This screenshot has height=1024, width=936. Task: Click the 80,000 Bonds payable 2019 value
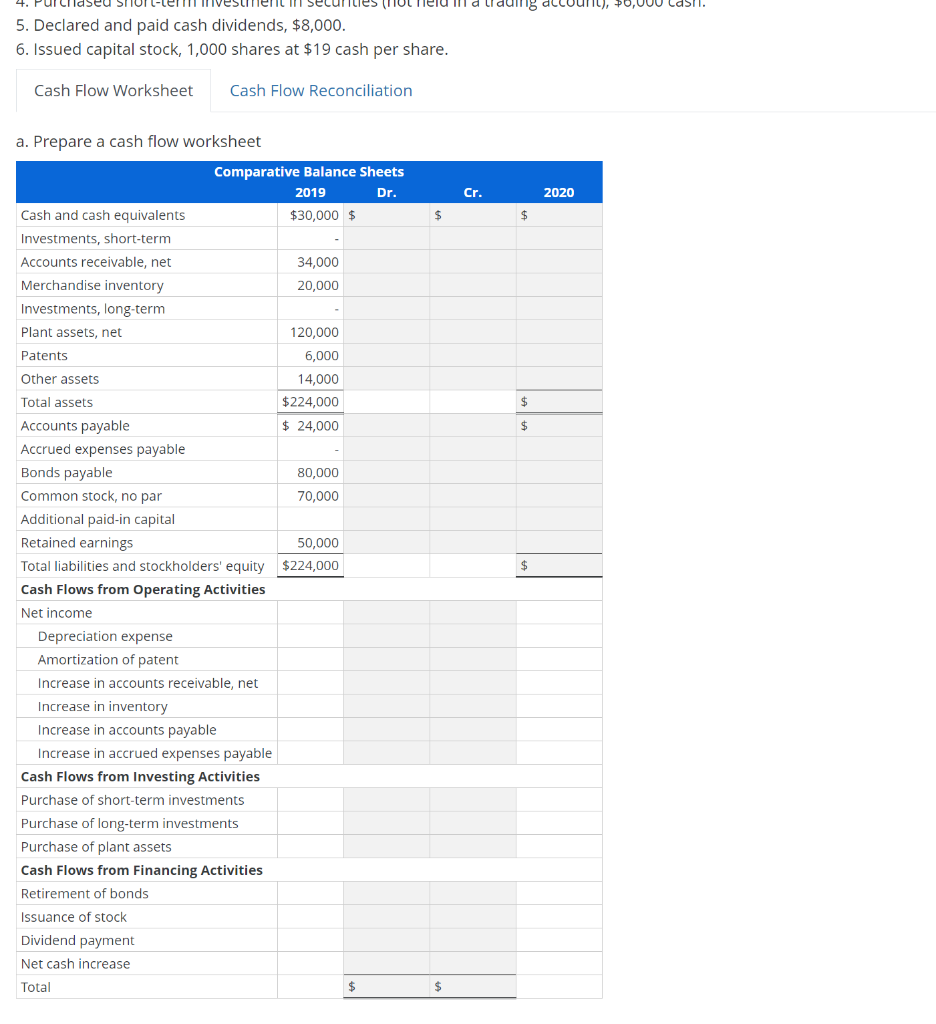[x=318, y=472]
